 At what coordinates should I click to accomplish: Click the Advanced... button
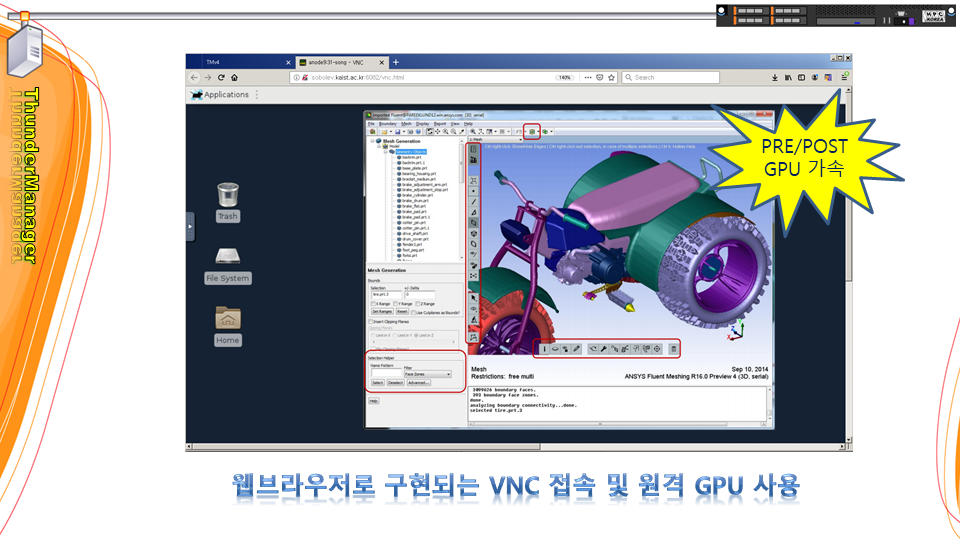coord(419,383)
